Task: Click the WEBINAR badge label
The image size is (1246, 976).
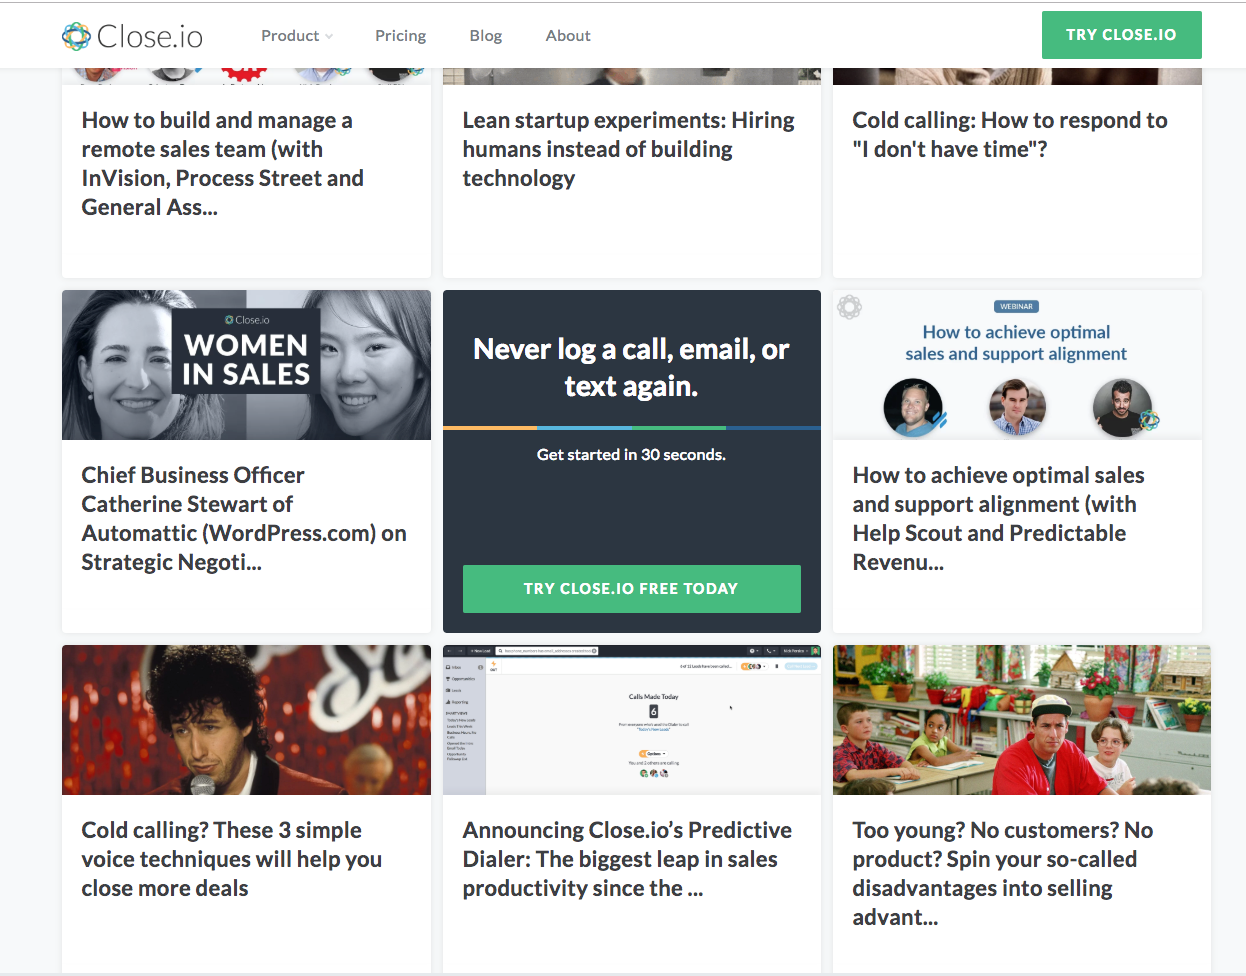Action: click(1016, 307)
